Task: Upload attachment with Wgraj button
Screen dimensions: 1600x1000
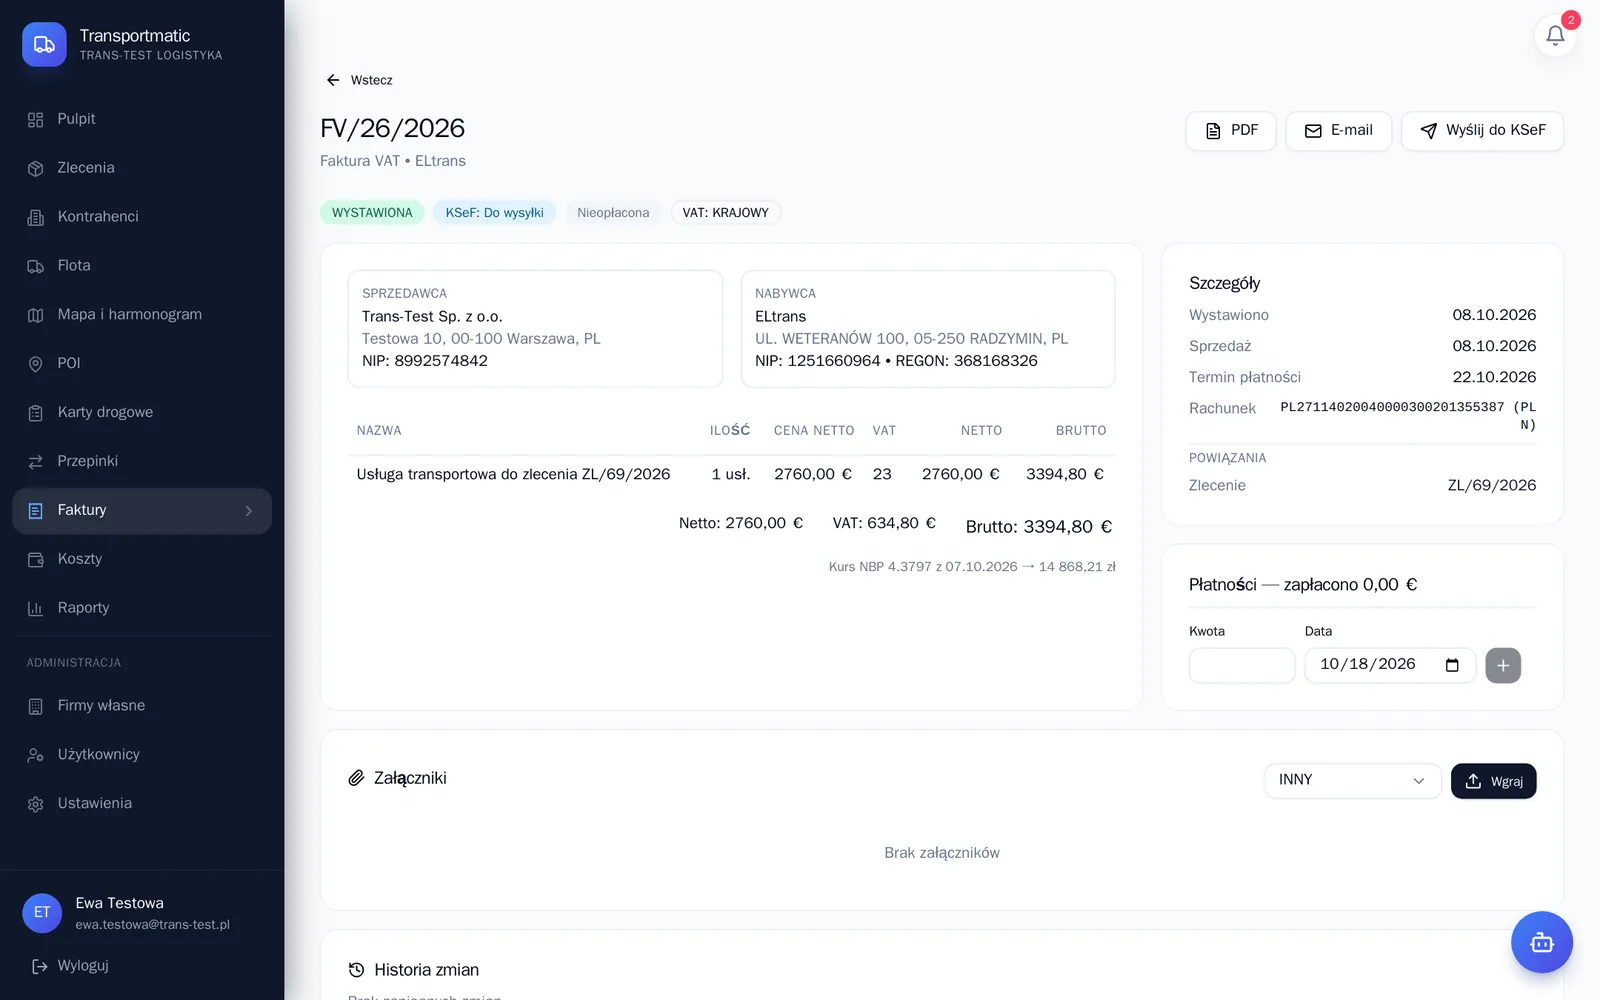Action: coord(1493,781)
